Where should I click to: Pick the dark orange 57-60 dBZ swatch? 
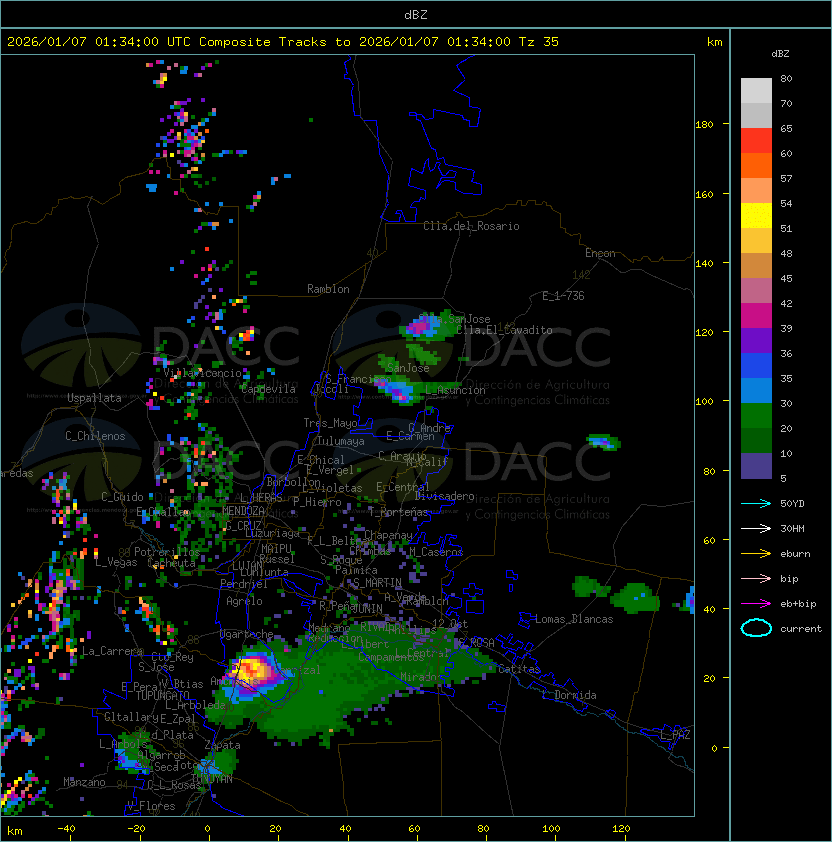coord(756,165)
